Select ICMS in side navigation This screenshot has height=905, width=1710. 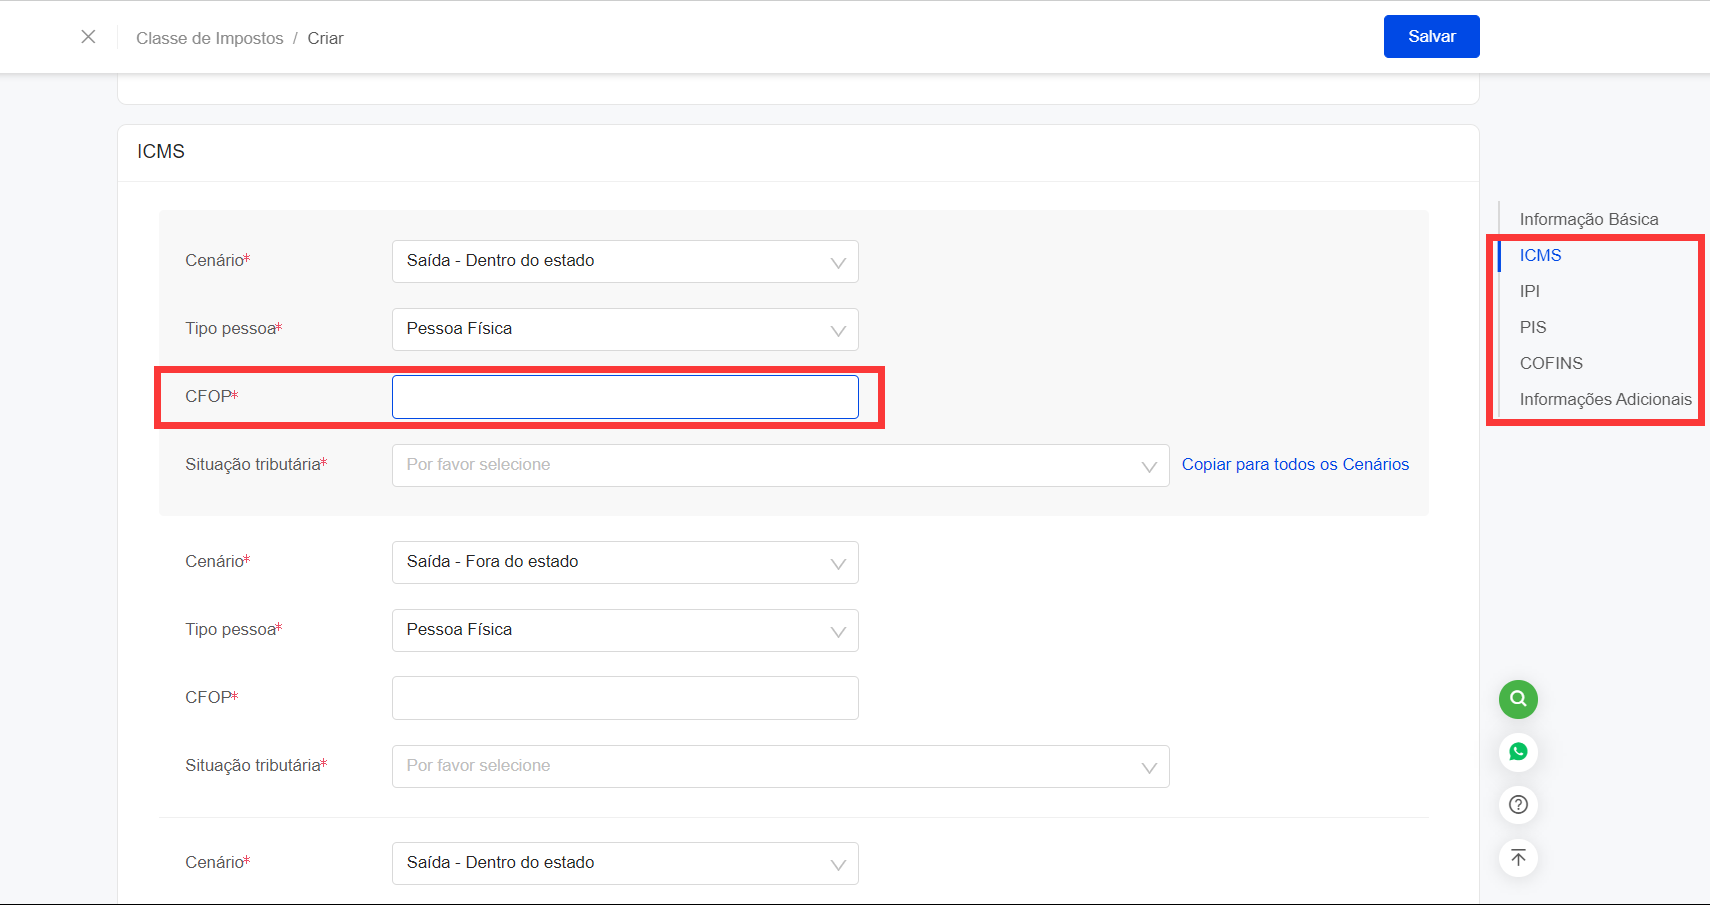(x=1540, y=255)
